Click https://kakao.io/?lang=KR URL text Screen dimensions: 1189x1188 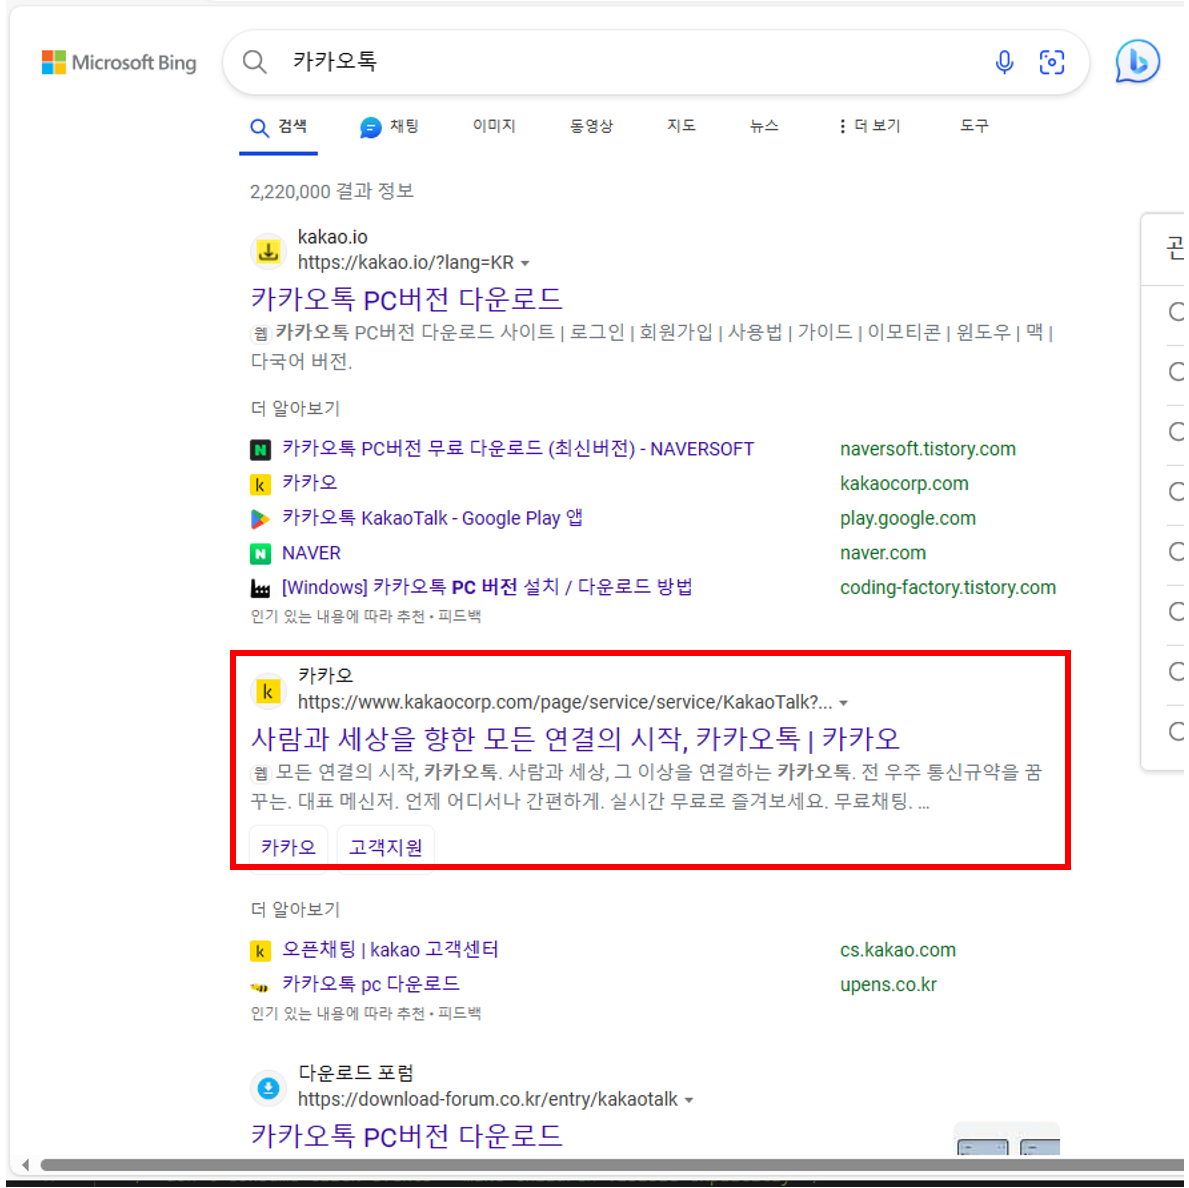406,262
